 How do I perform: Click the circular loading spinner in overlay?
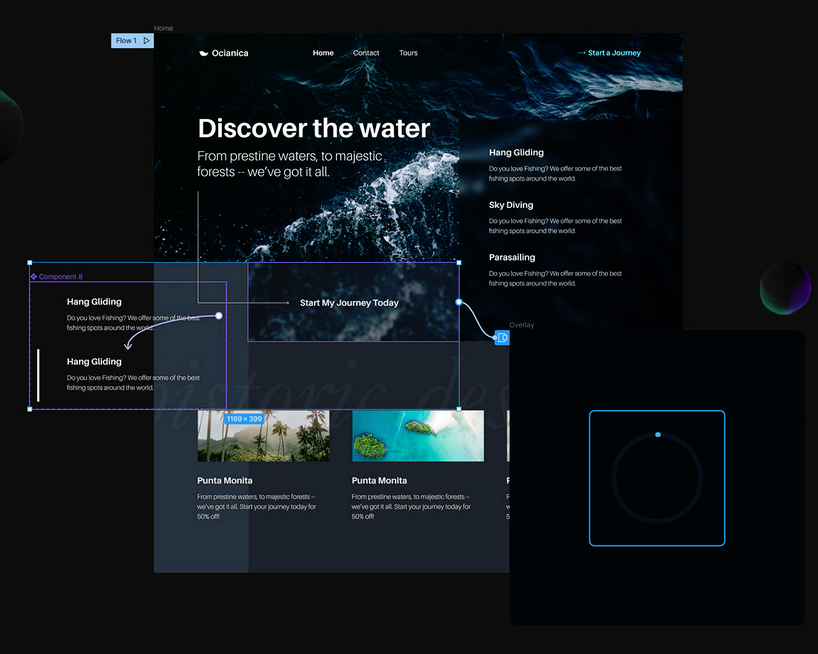(x=656, y=478)
